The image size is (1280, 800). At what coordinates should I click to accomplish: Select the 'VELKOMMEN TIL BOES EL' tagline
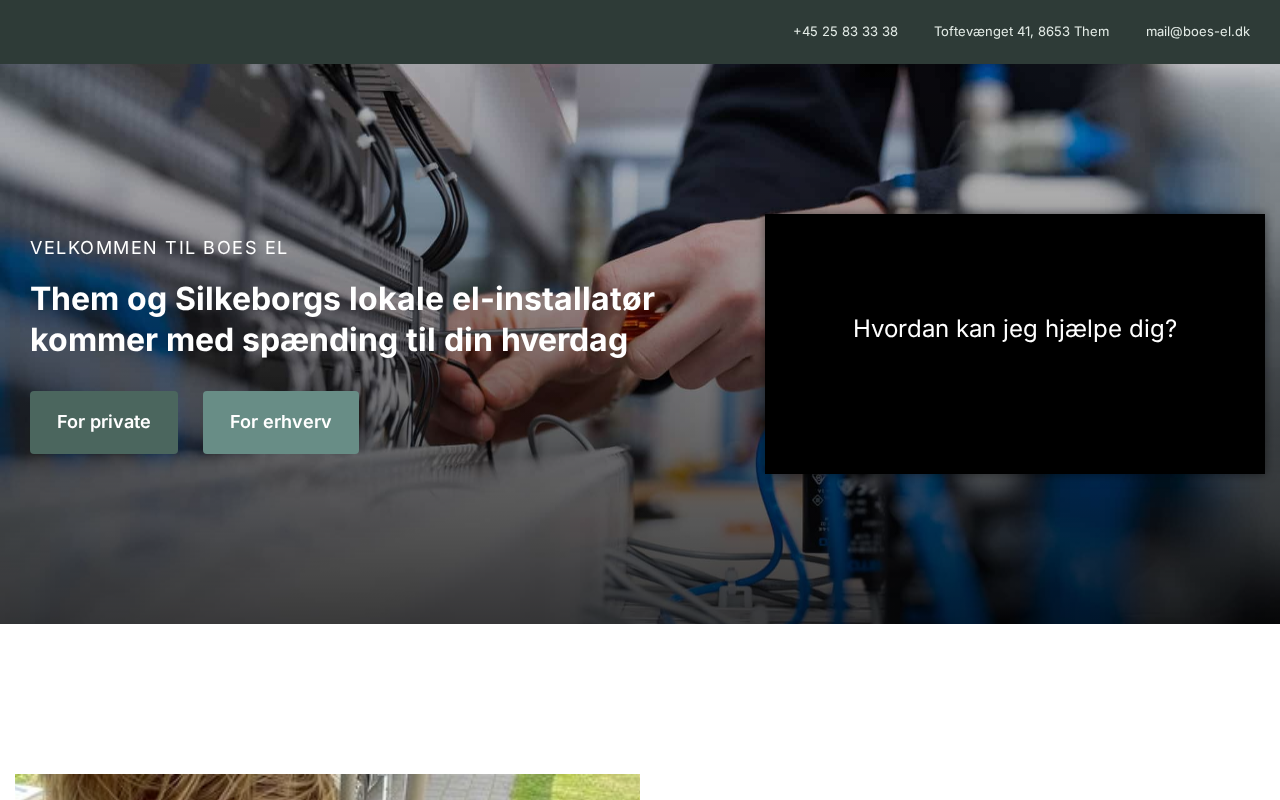[159, 248]
